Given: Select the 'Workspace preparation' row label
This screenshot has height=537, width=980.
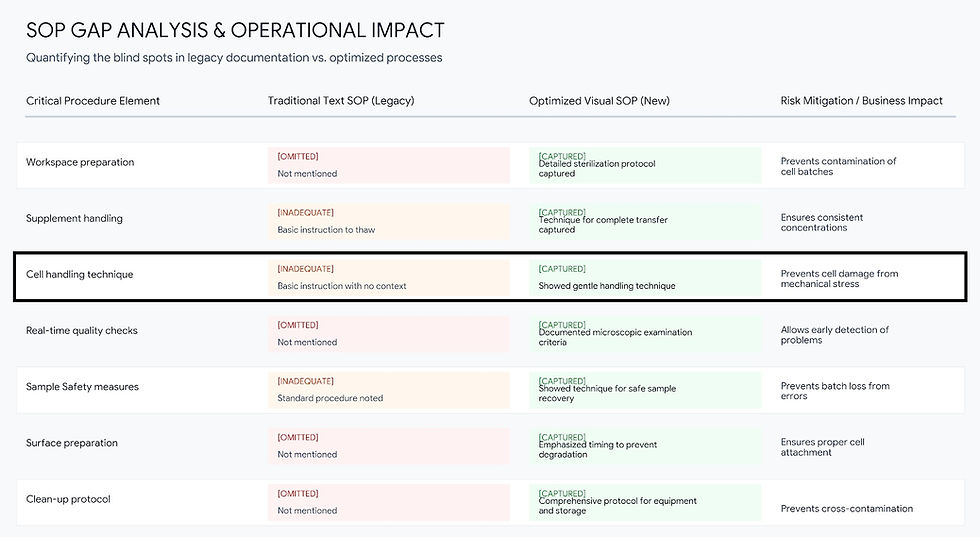Looking at the screenshot, I should pyautogui.click(x=80, y=162).
